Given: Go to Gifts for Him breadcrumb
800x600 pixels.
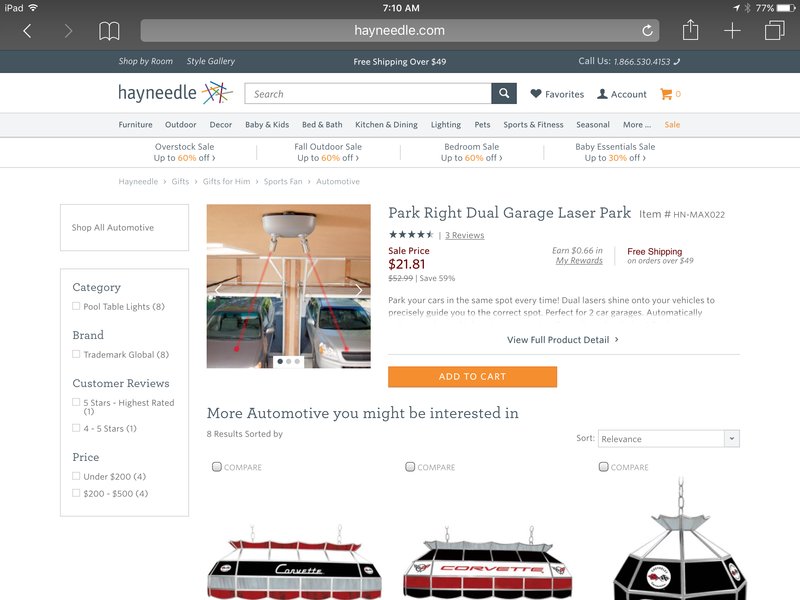Looking at the screenshot, I should click(x=227, y=181).
